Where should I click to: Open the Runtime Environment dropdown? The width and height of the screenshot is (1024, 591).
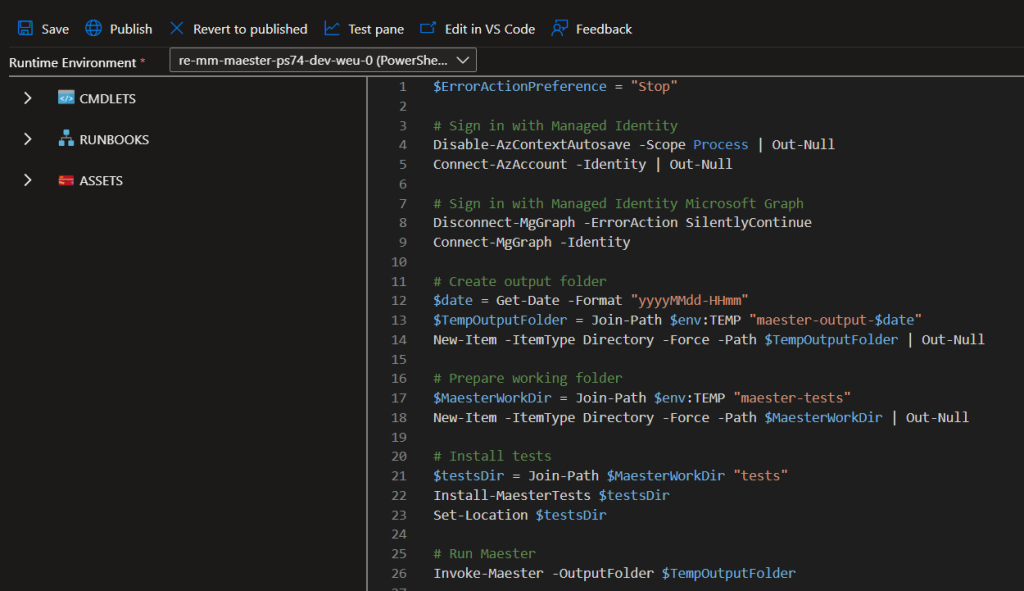(323, 60)
